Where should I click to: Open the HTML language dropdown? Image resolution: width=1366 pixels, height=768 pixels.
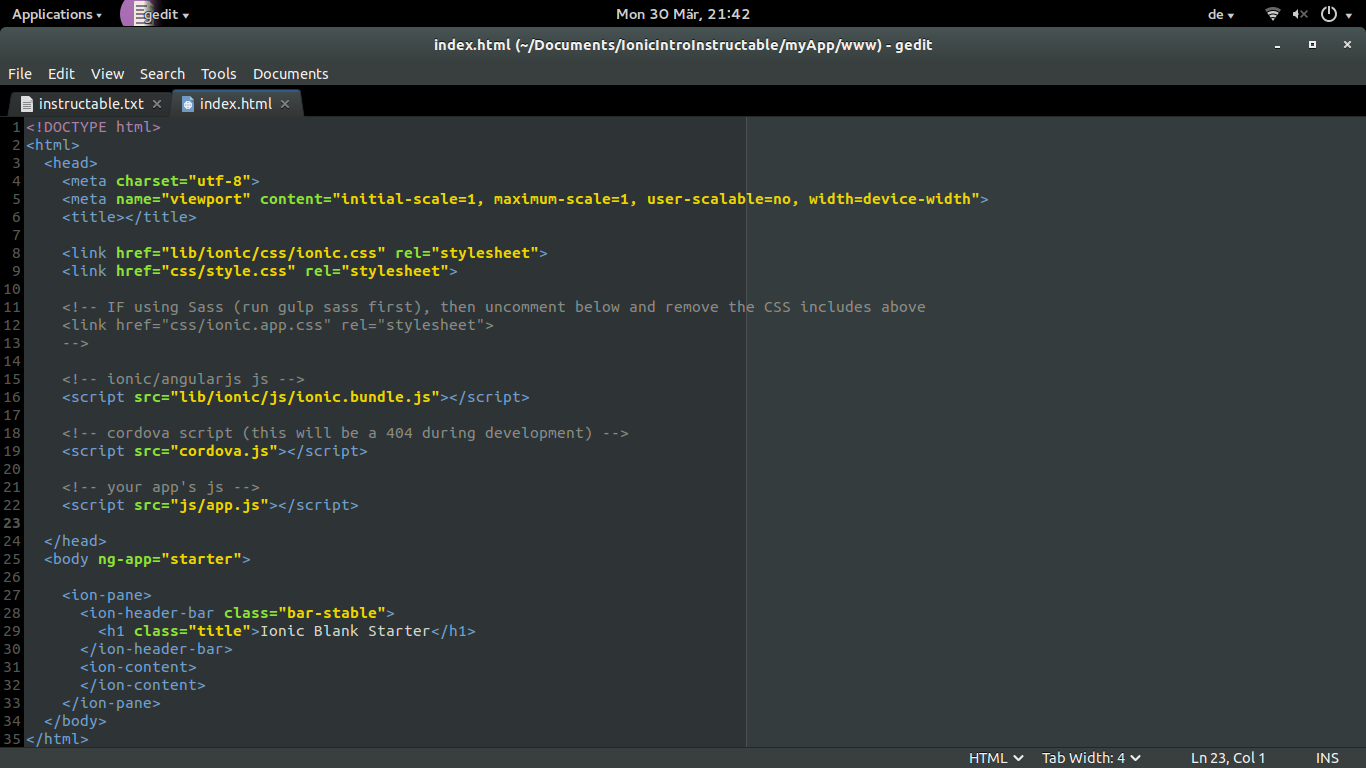pyautogui.click(x=996, y=758)
